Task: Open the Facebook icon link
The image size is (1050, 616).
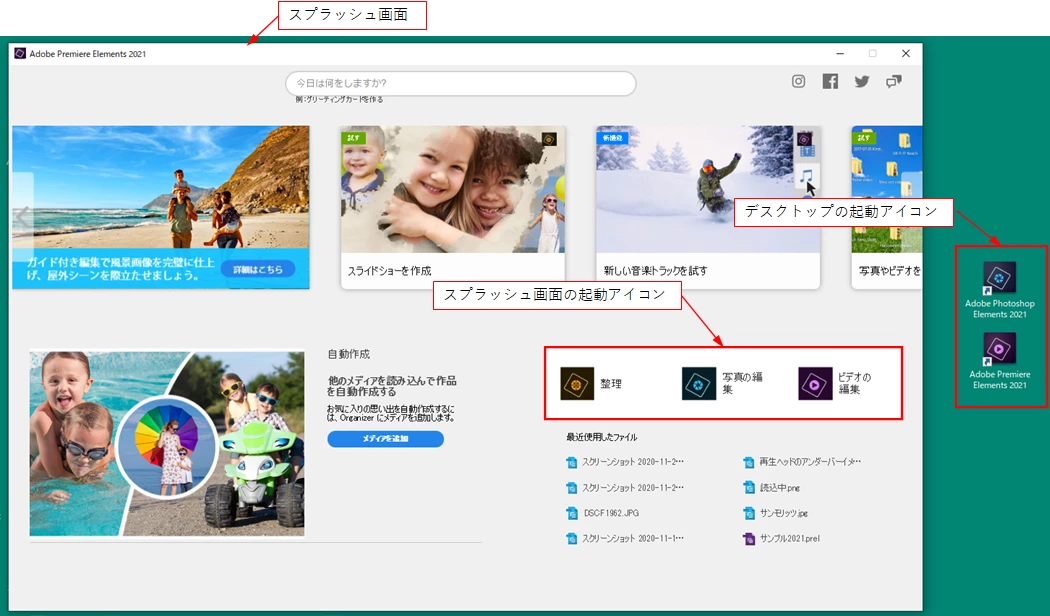Action: (x=830, y=82)
